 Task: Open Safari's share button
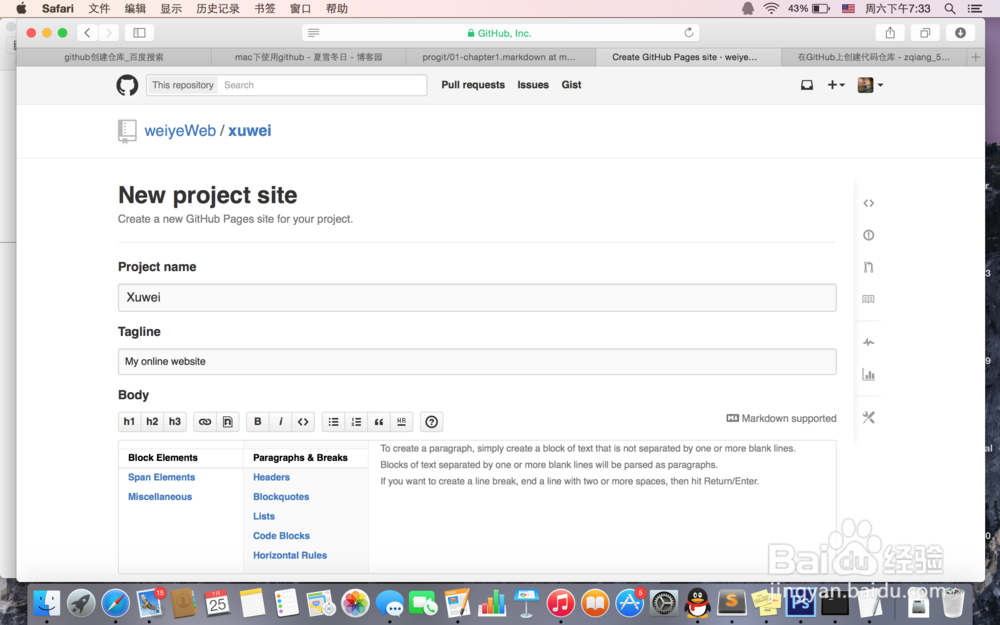coord(890,33)
